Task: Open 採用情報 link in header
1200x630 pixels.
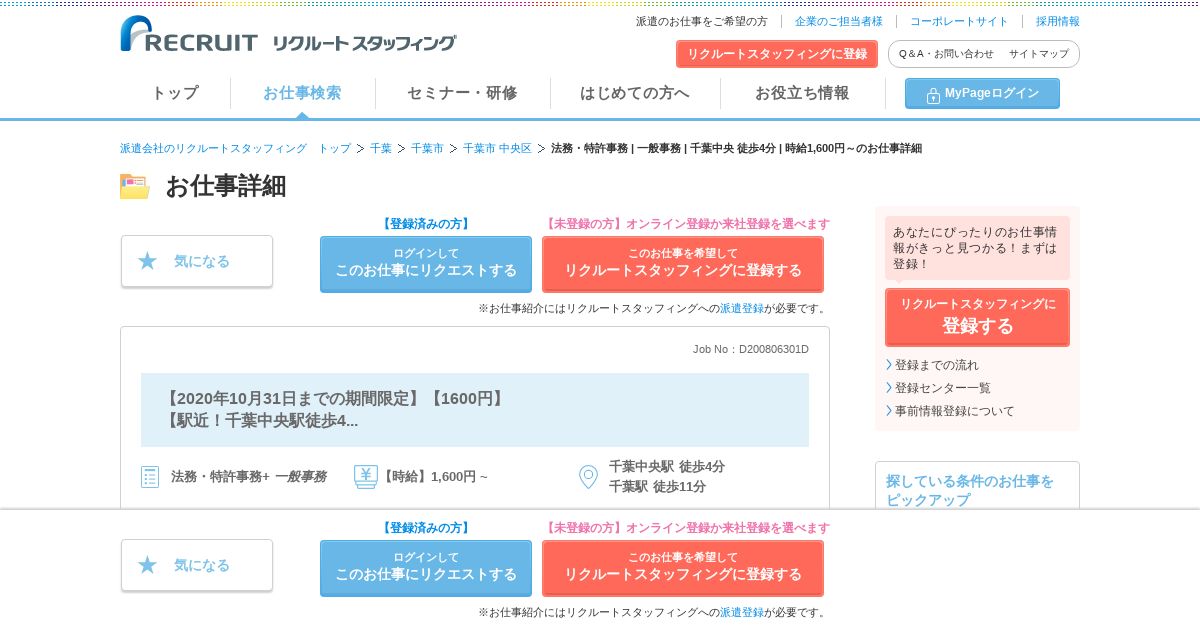Action: (1058, 21)
